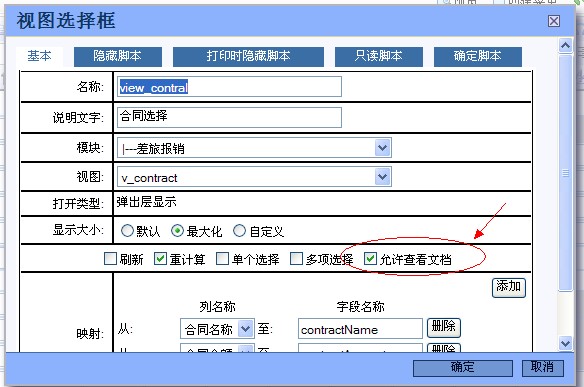The height and width of the screenshot is (387, 584).
Task: Tick the 刷新 checkbox
Action: 110,258
